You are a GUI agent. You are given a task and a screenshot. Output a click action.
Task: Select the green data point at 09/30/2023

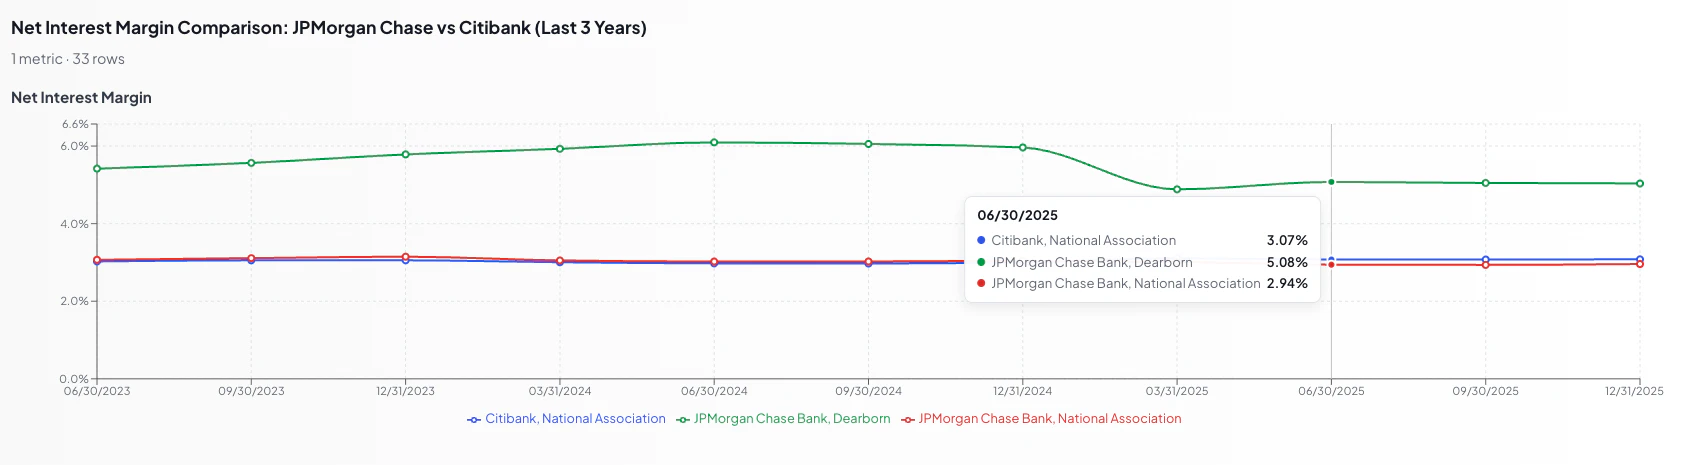251,163
